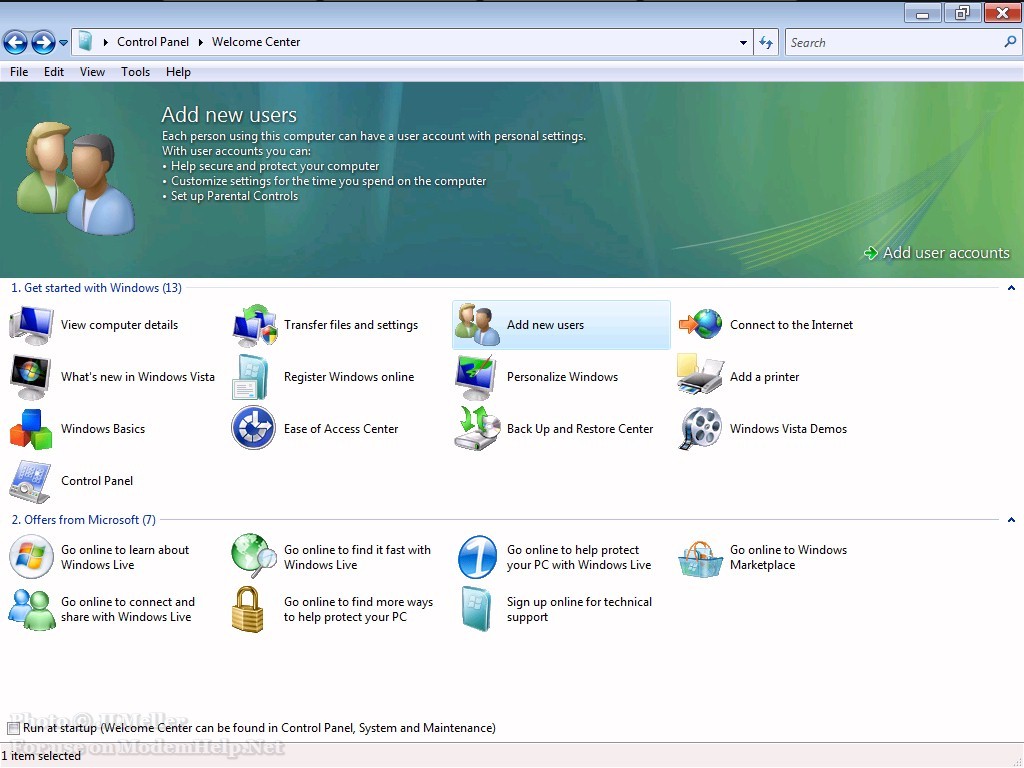Select the "Sign up online for technical support" label
Viewport: 1024px width, 768px height.
pos(579,609)
